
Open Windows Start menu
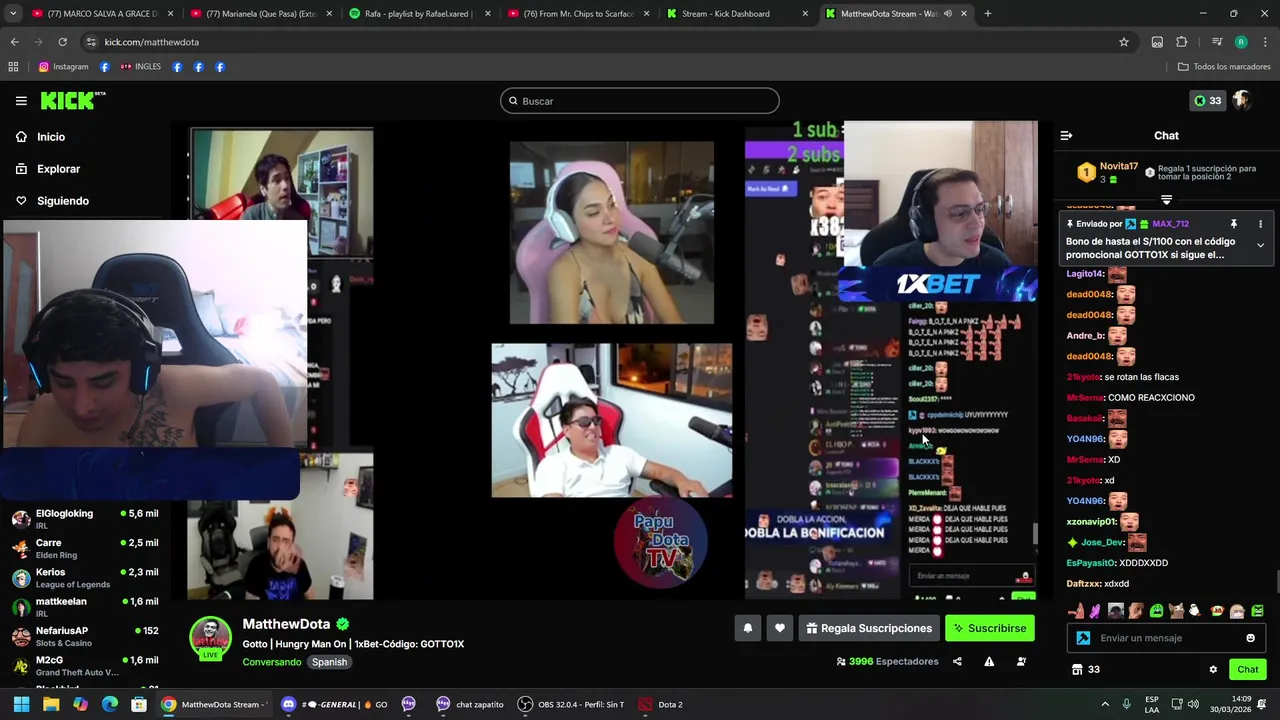[x=21, y=704]
